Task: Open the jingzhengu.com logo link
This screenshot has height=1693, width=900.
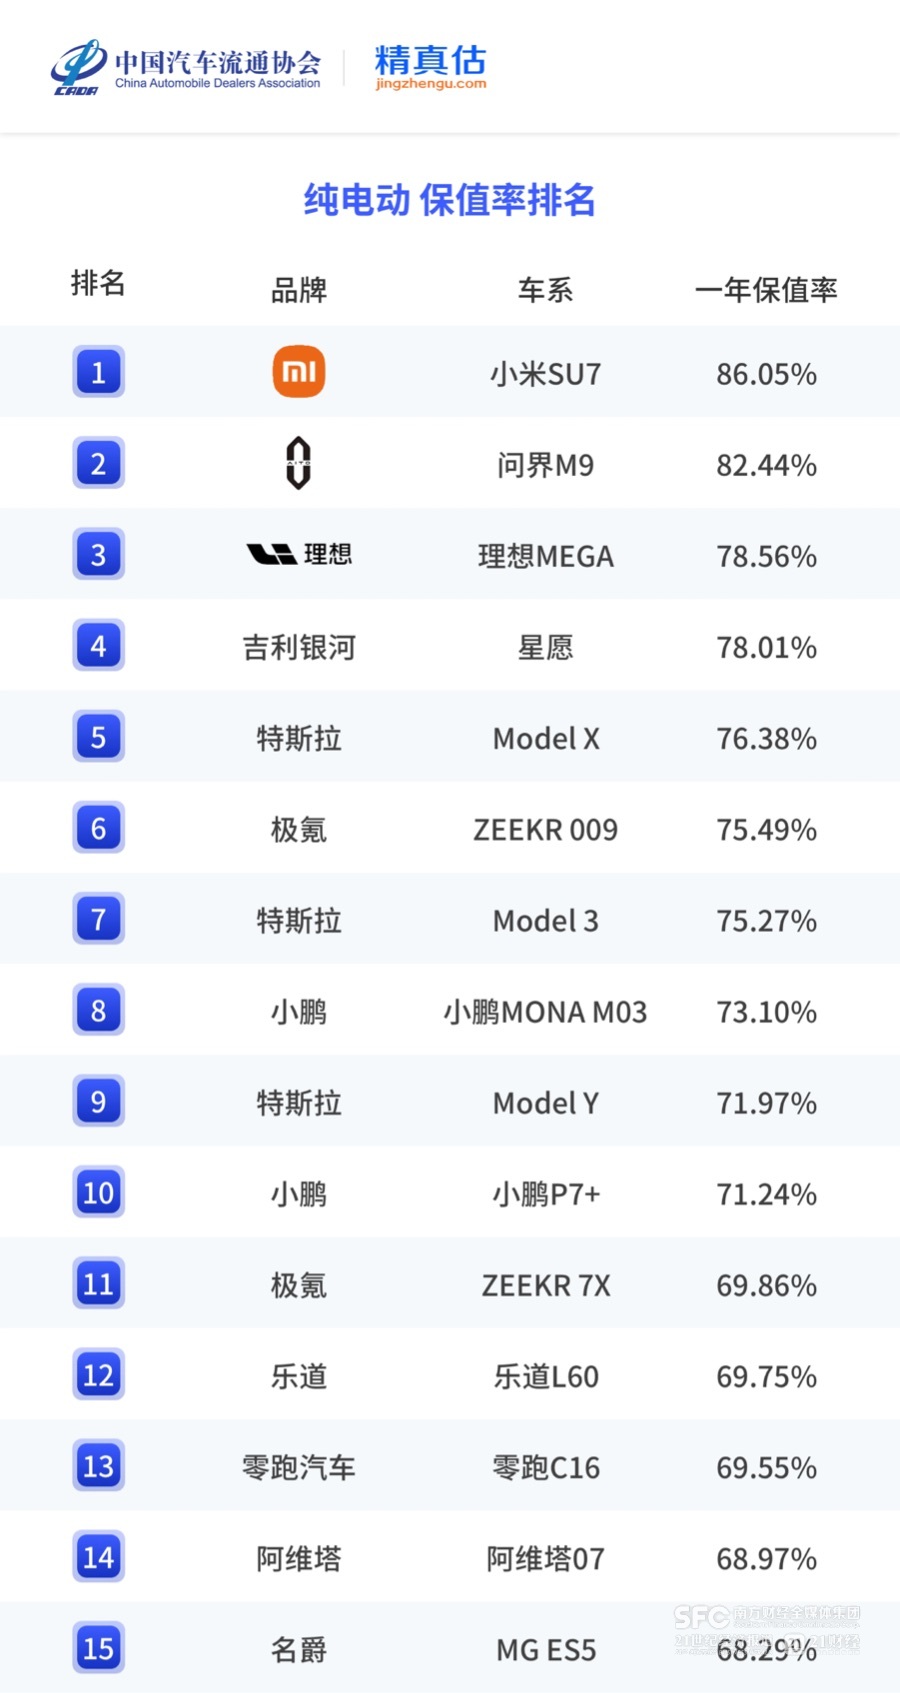Action: click(430, 67)
